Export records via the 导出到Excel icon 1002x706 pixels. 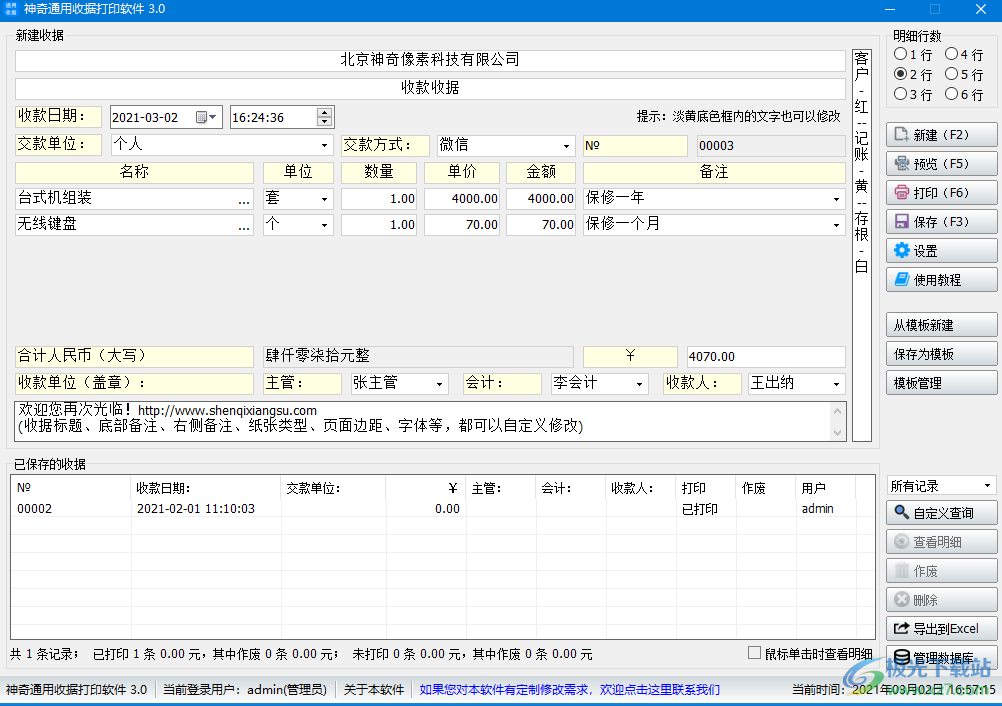click(x=941, y=628)
